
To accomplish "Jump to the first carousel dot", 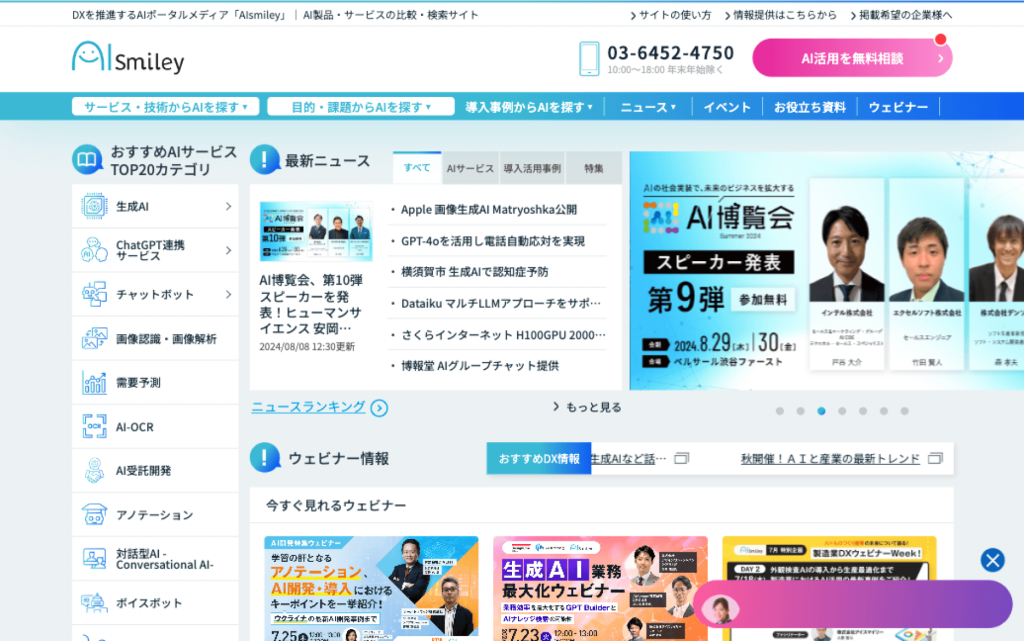I will pyautogui.click(x=779, y=411).
